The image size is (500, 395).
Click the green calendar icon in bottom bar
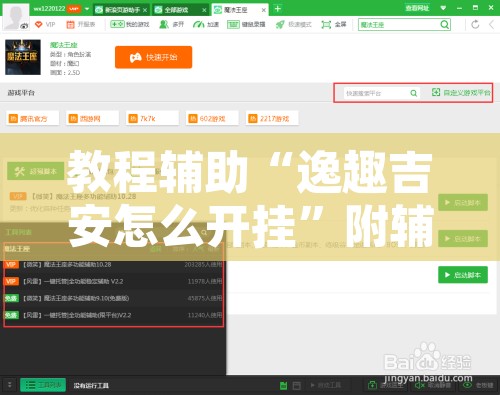[x=283, y=386]
